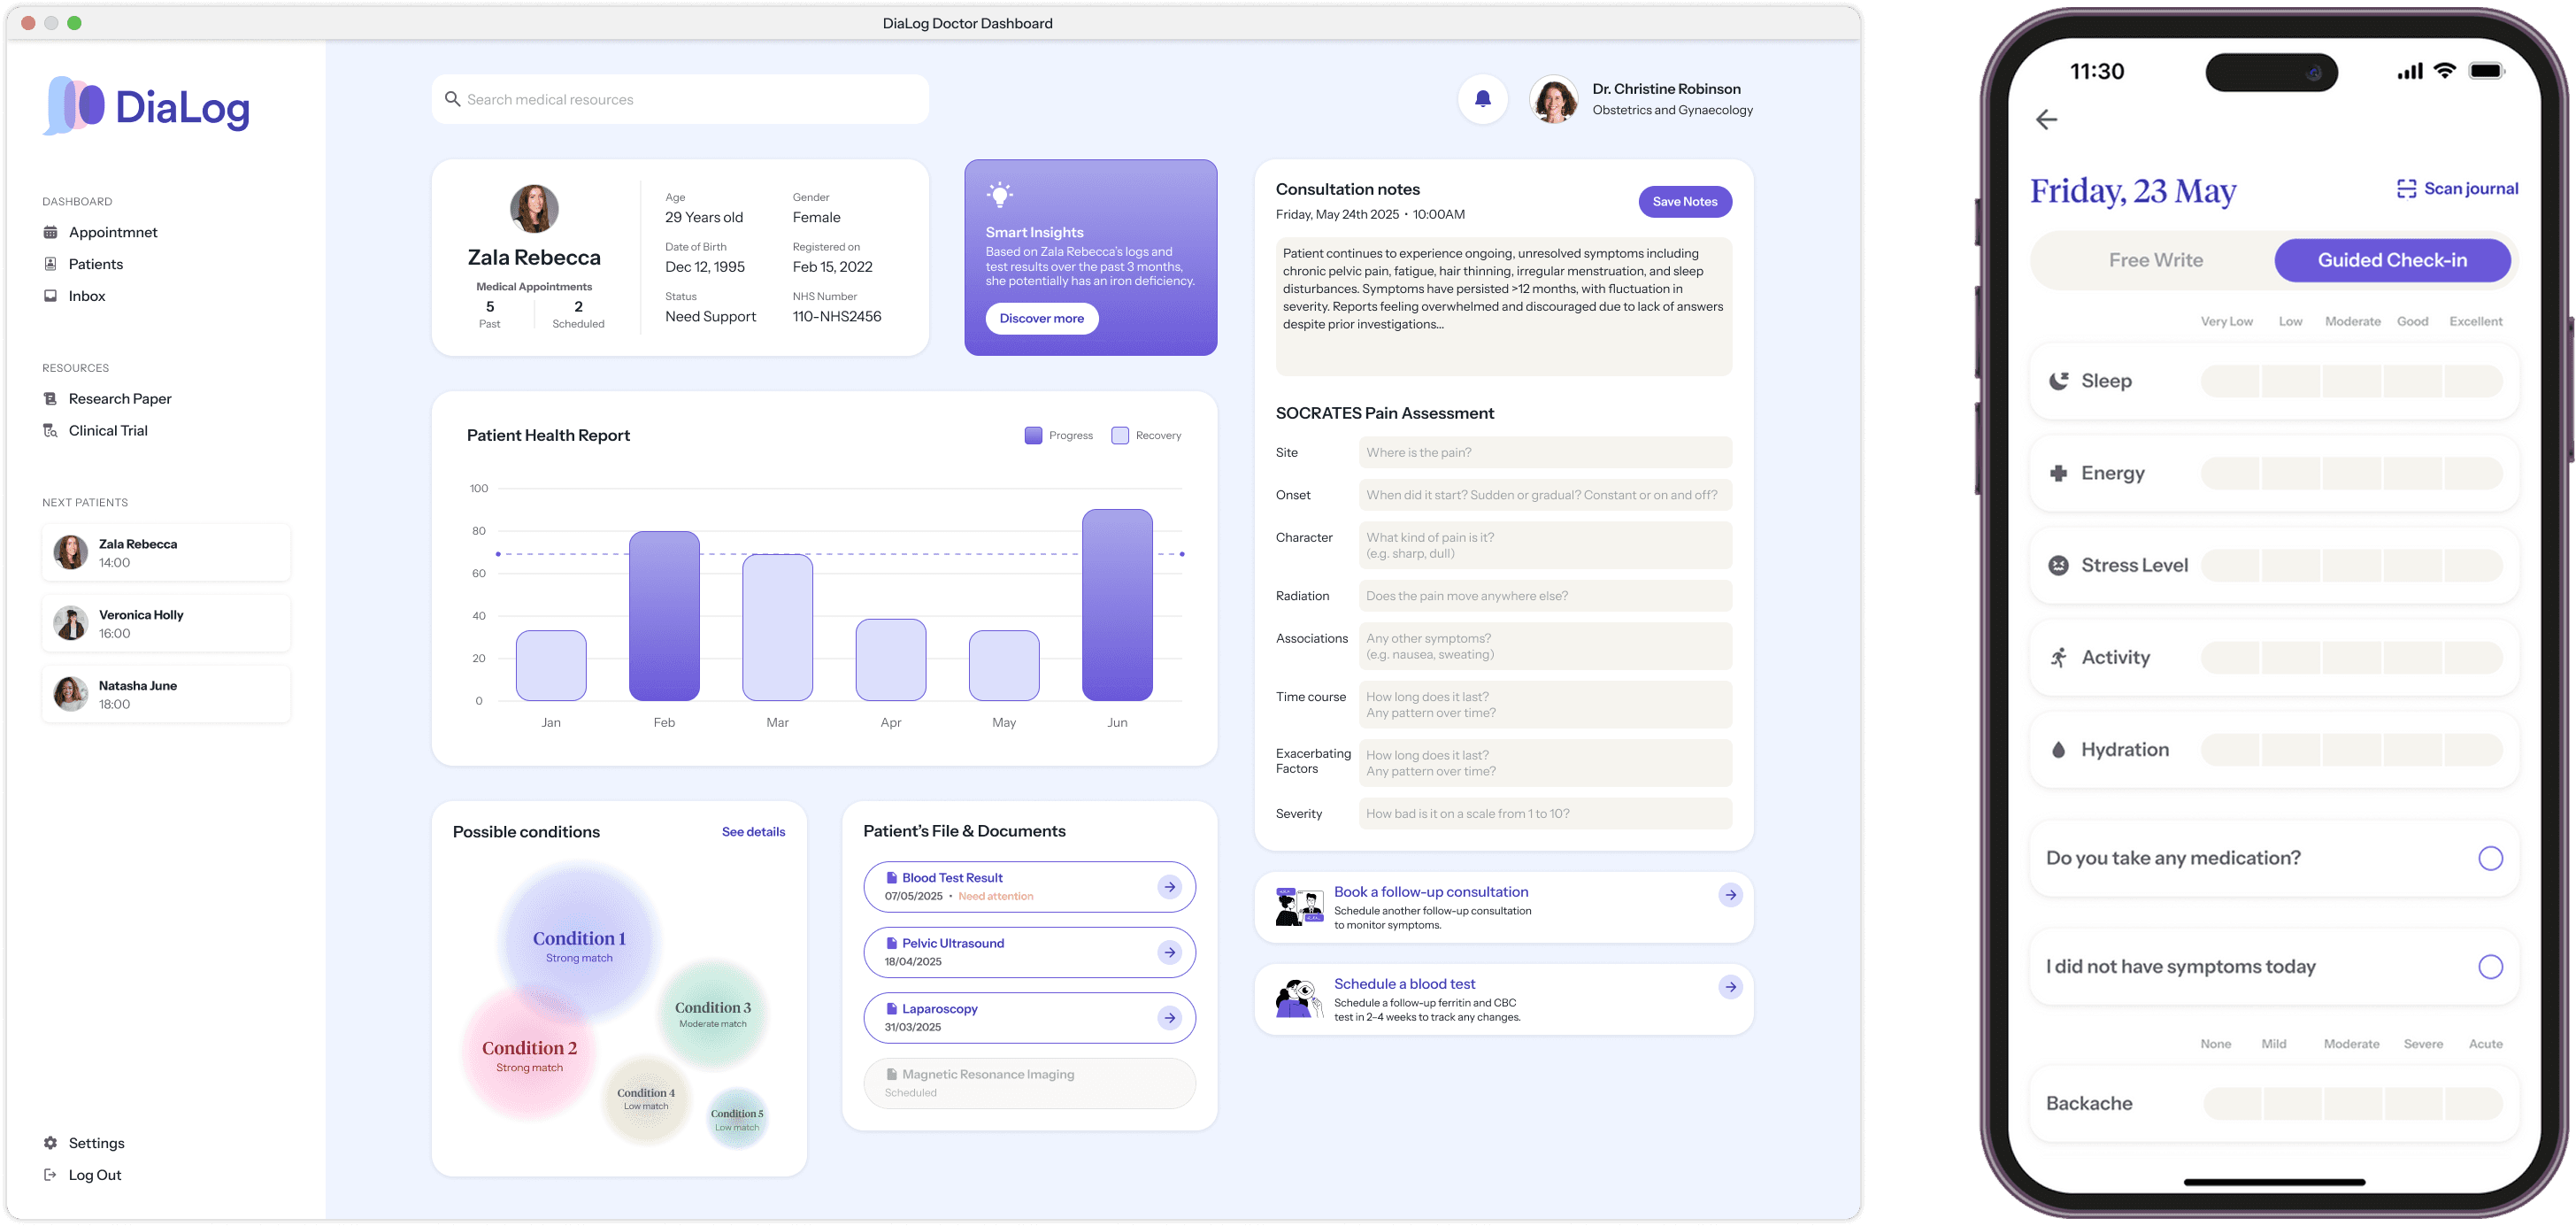Click the Smart Insights lightbulb icon
Image resolution: width=2576 pixels, height=1226 pixels.
(x=999, y=195)
